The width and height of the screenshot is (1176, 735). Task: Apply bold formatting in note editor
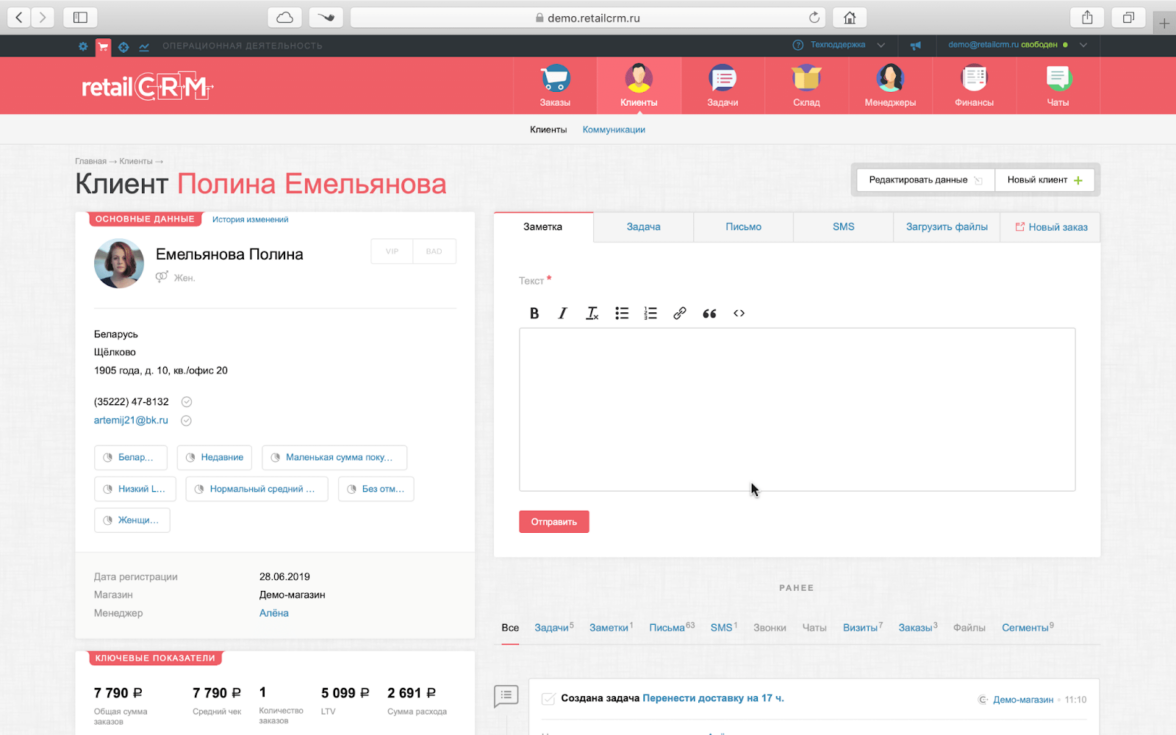534,314
